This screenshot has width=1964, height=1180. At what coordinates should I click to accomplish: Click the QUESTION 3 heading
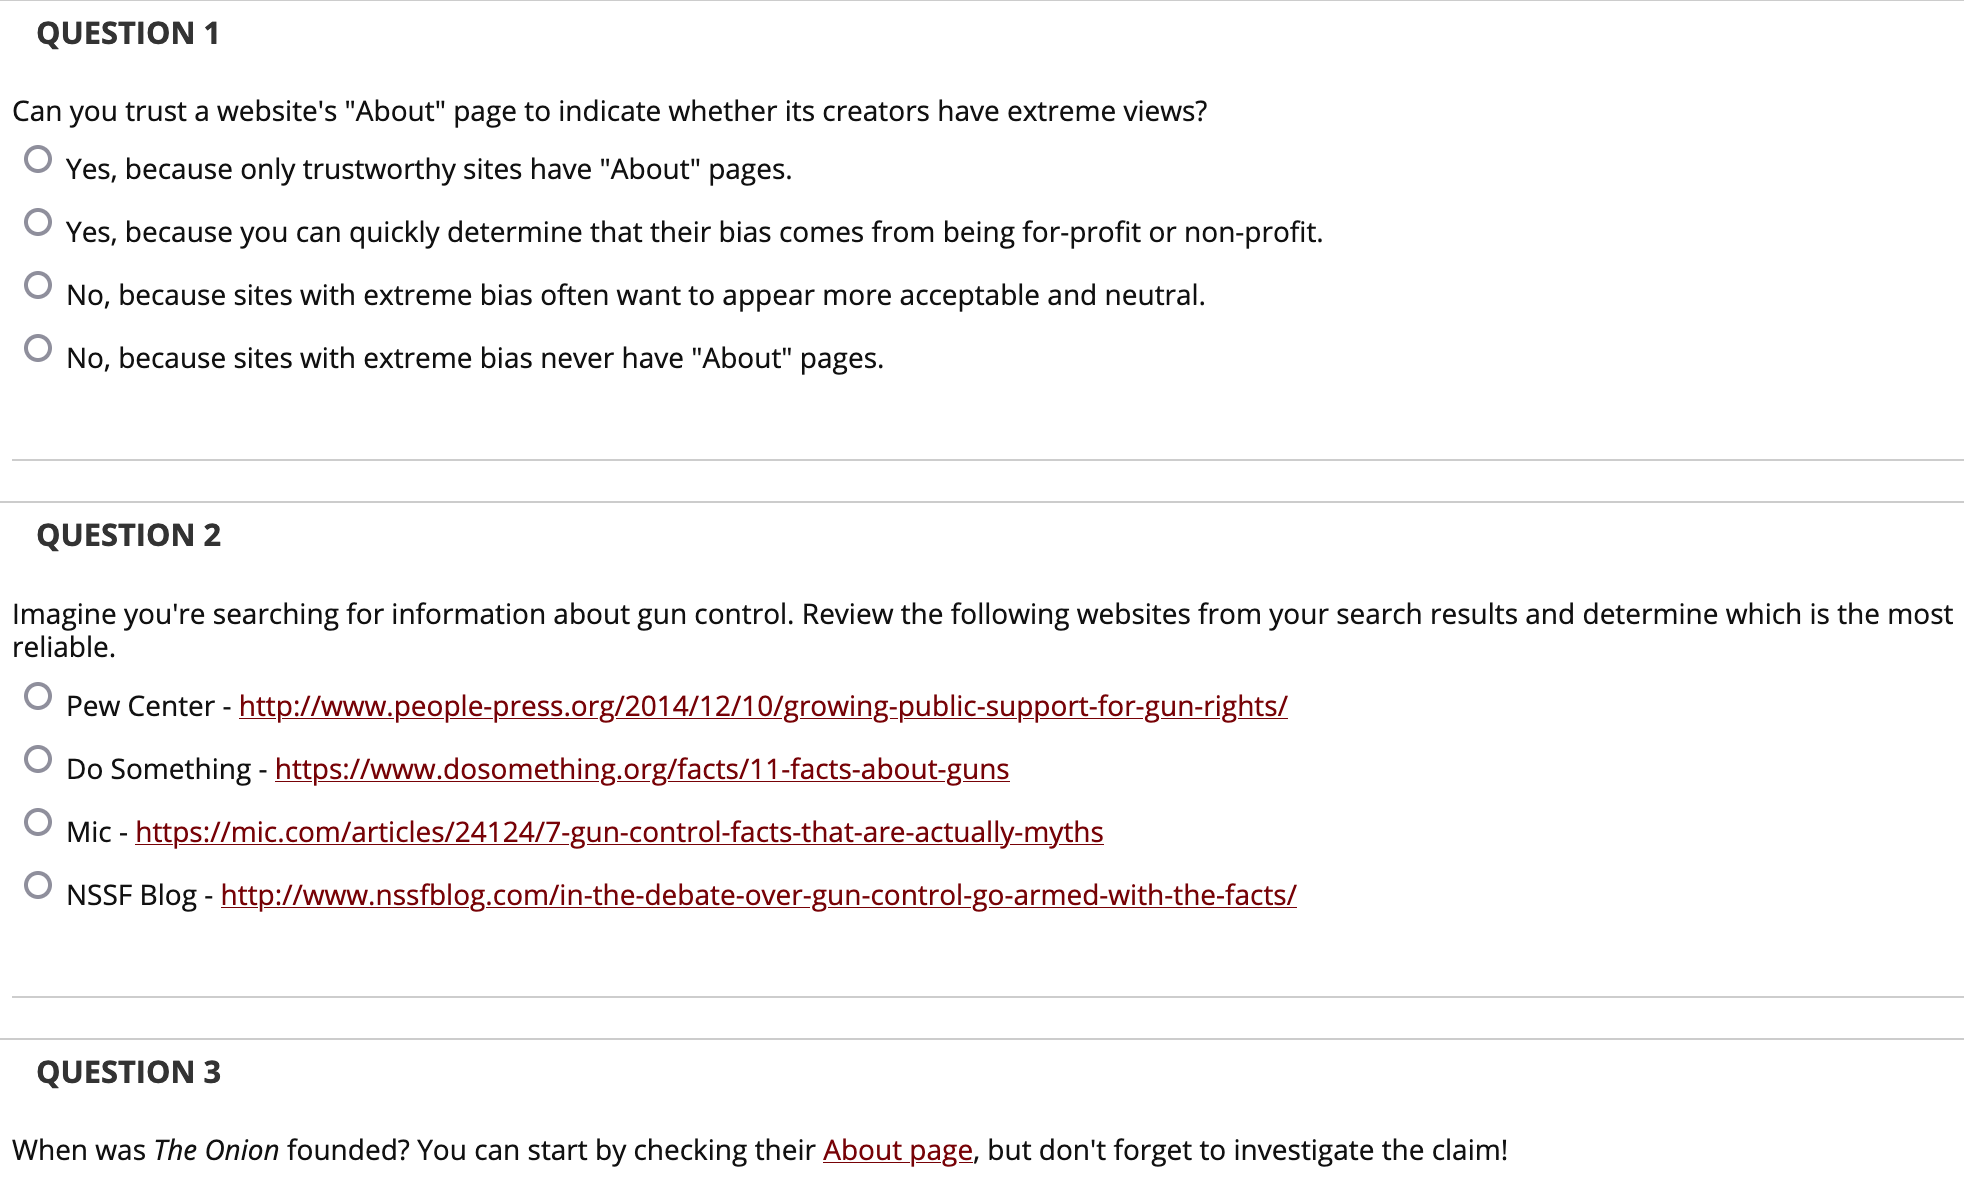pyautogui.click(x=128, y=1071)
